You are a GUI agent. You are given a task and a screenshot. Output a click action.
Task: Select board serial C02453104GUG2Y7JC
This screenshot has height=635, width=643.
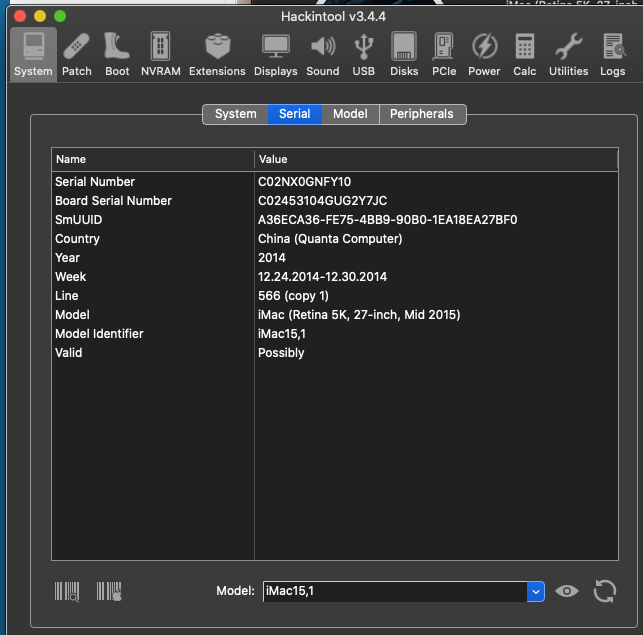[322, 201]
